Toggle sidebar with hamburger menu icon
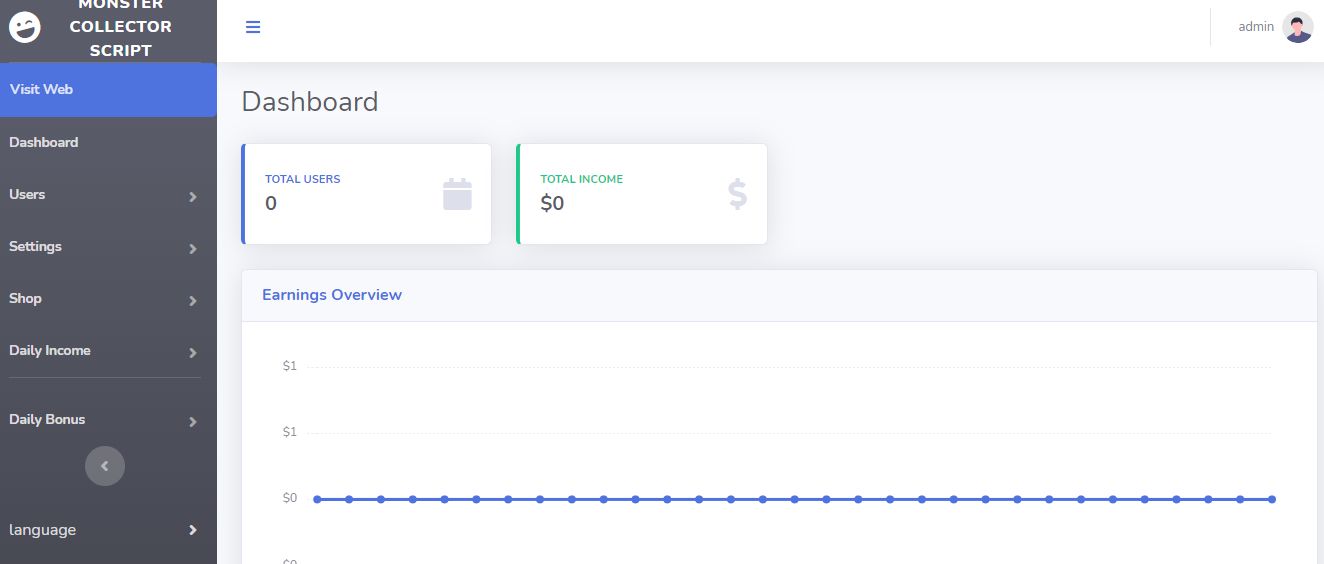 point(253,27)
